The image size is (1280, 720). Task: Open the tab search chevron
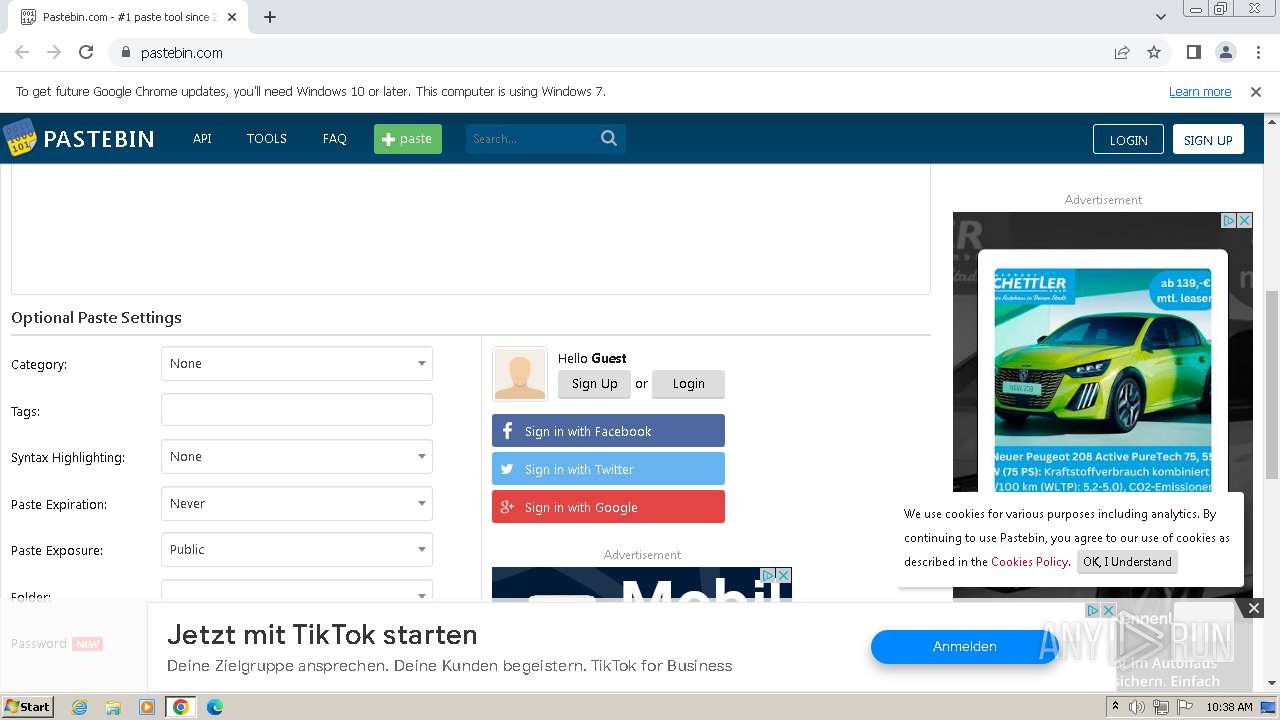pos(1161,17)
